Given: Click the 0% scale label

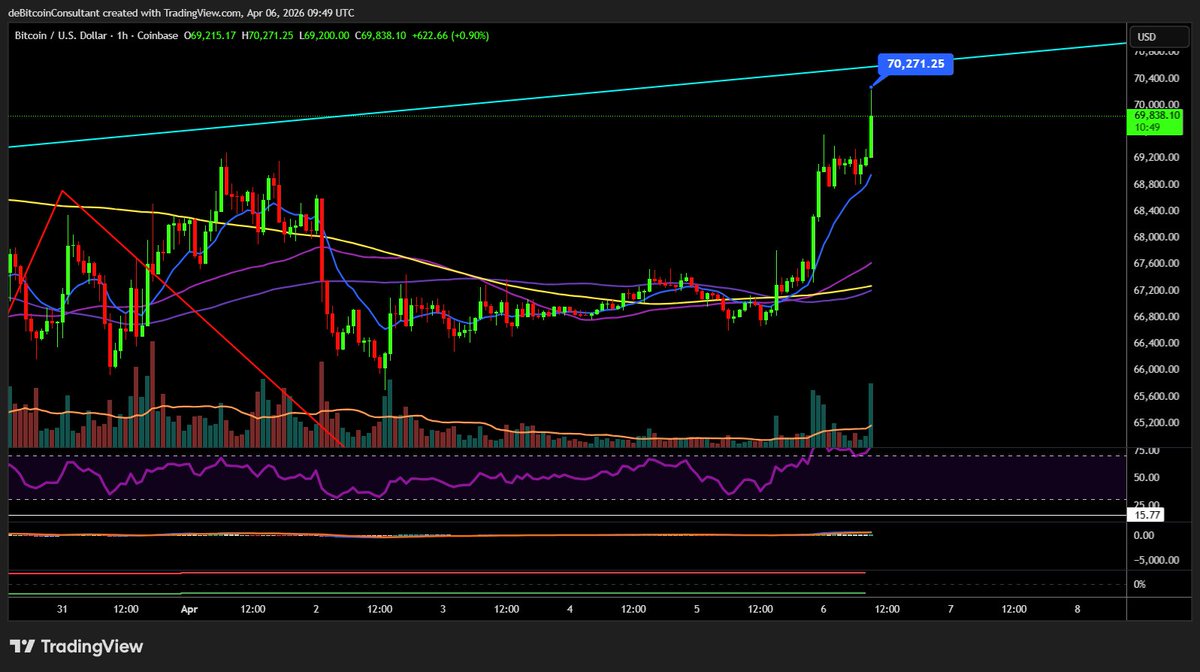Looking at the screenshot, I should (x=1140, y=583).
